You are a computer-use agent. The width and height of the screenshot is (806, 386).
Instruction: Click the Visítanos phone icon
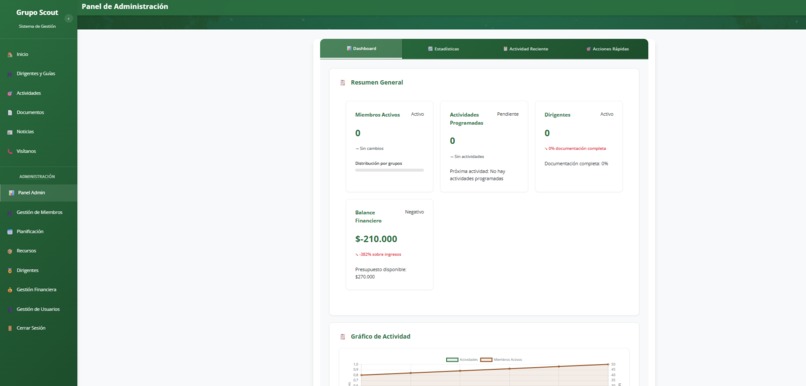click(10, 152)
